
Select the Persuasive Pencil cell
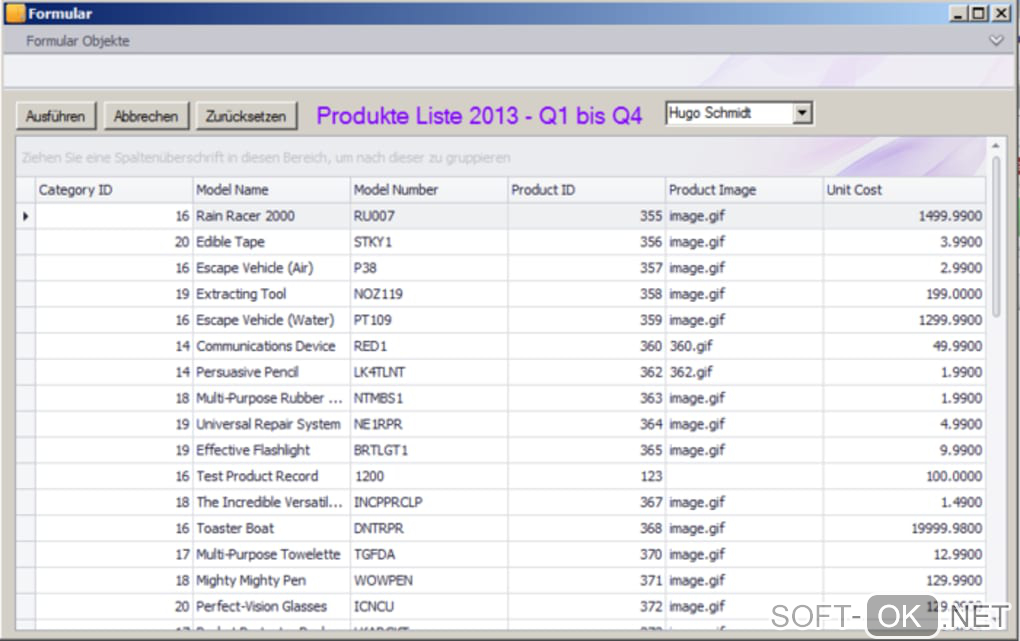(x=271, y=372)
